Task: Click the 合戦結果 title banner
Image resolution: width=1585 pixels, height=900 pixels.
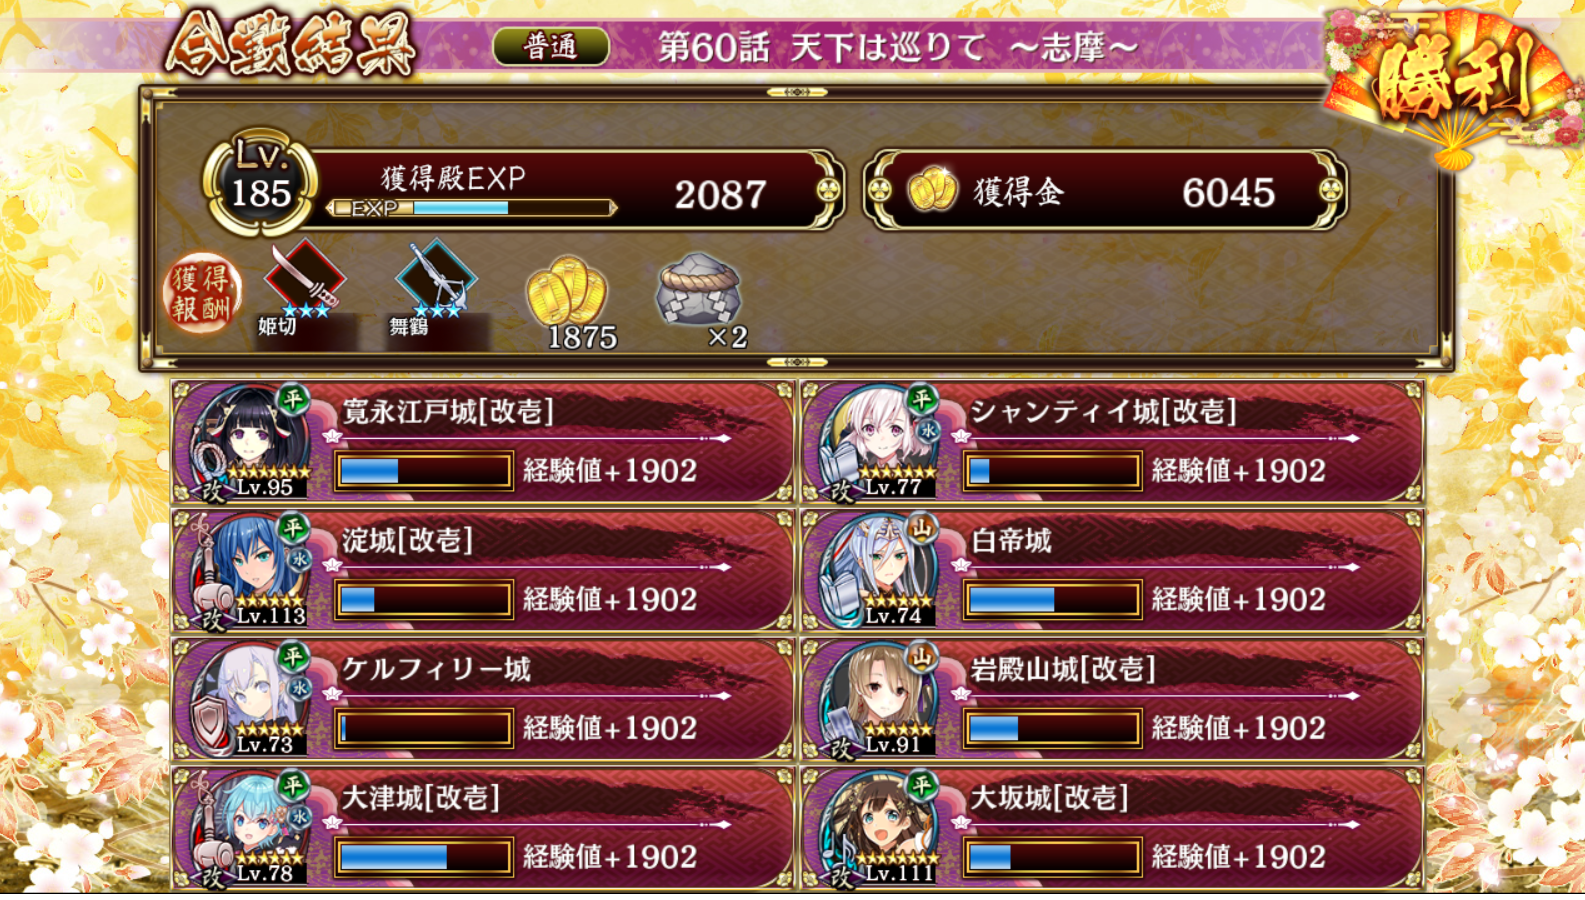Action: 290,44
